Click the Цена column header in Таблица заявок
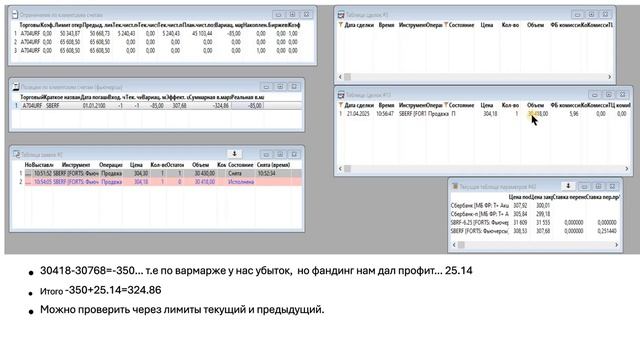 click(x=136, y=165)
